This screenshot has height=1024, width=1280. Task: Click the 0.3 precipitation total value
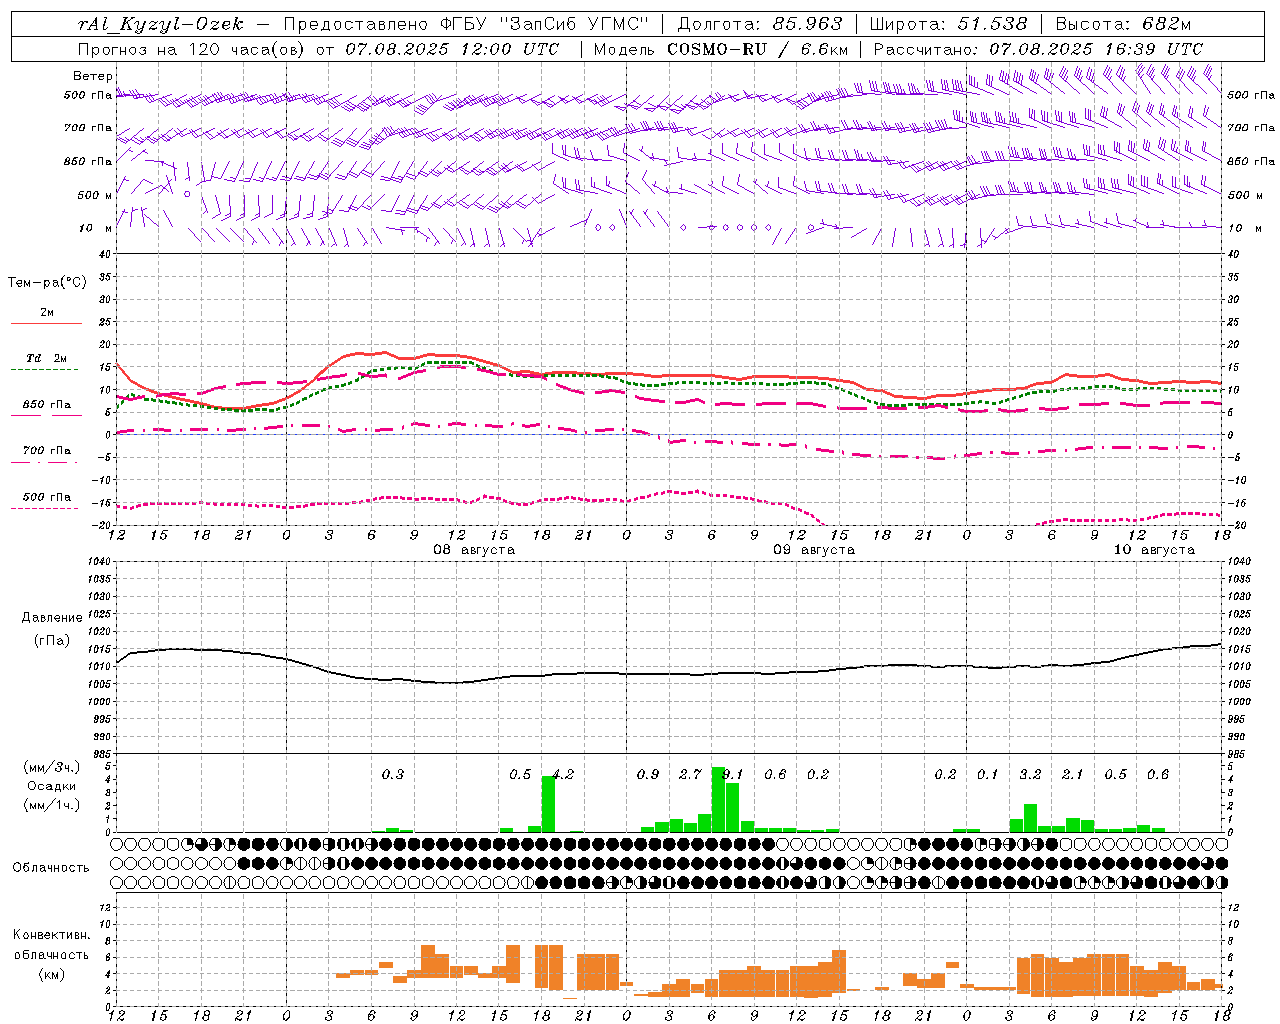393,774
